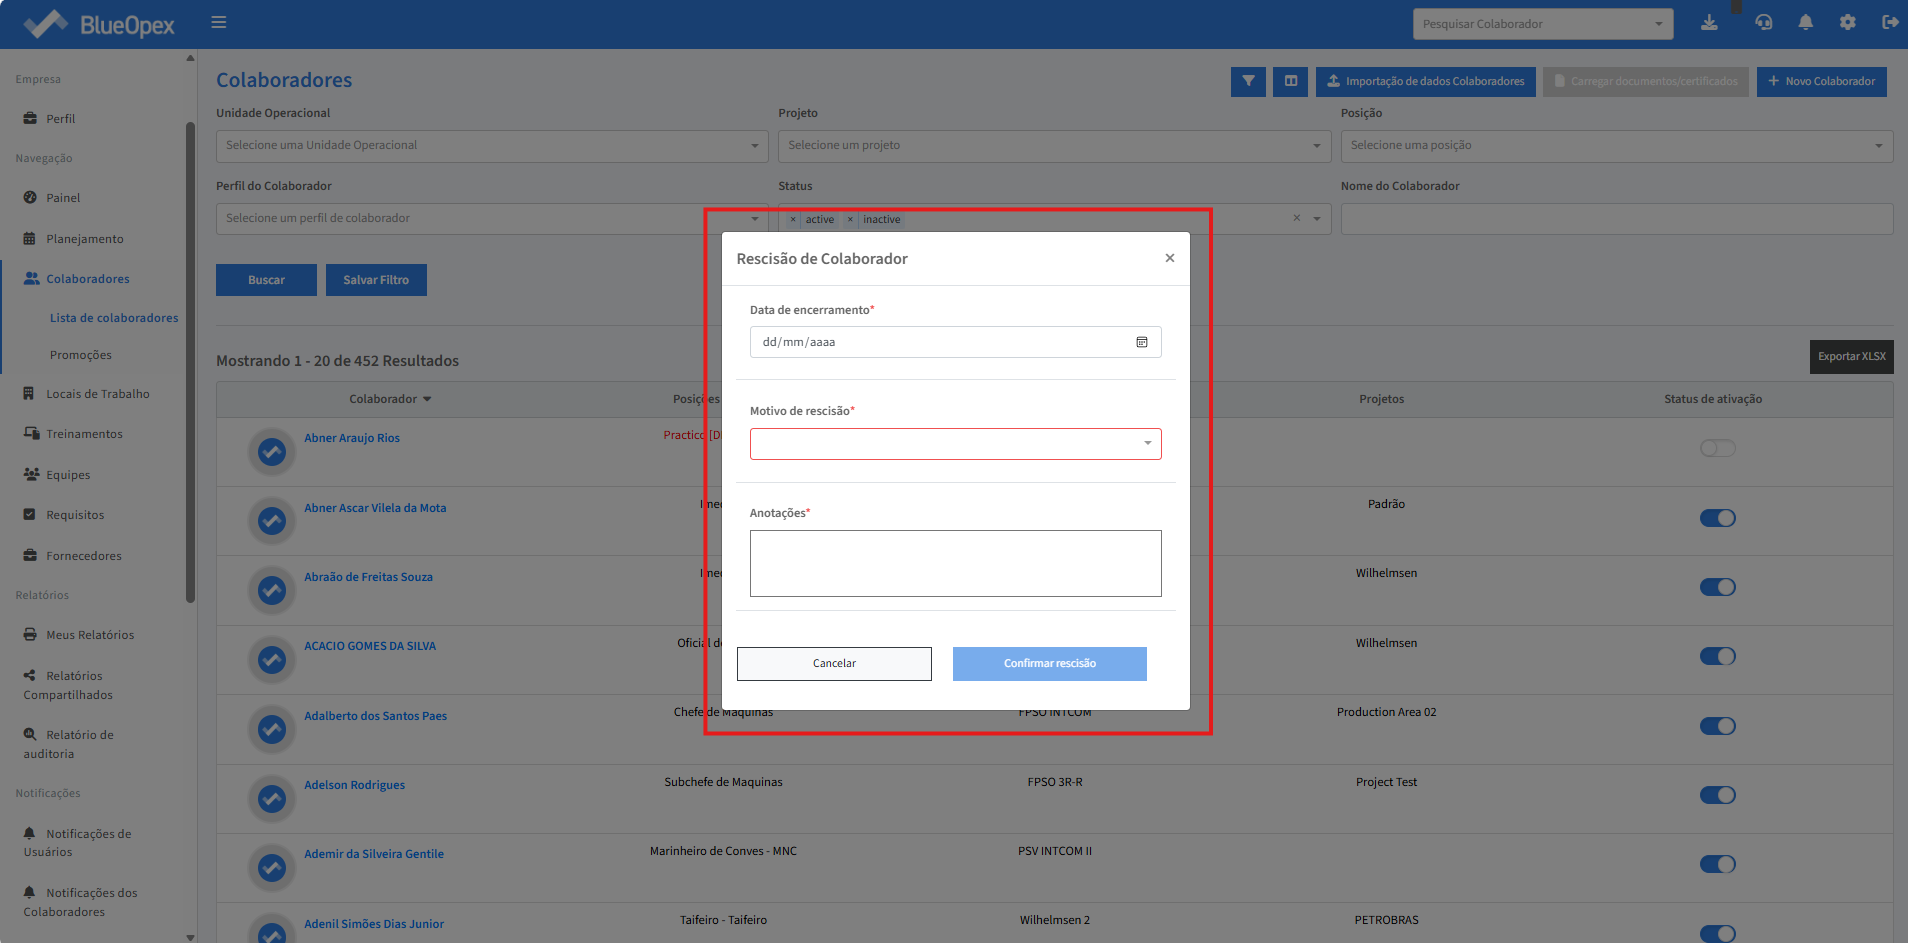Open Locais de Trabalho menu item
Image resolution: width=1908 pixels, height=943 pixels.
coord(97,394)
